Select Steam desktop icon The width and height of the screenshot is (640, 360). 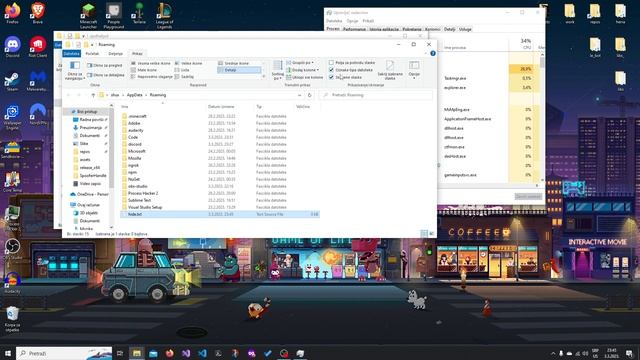(12, 82)
